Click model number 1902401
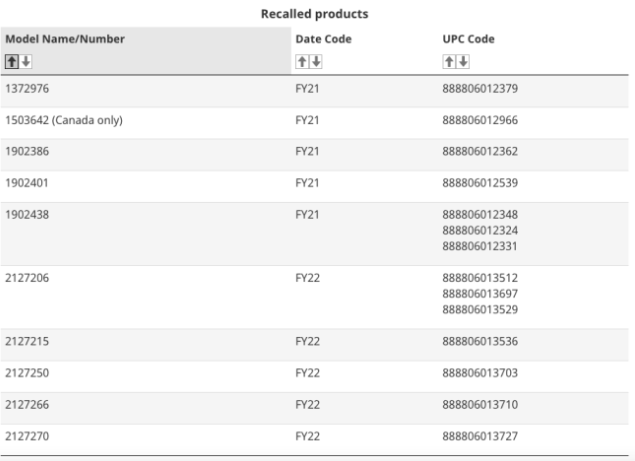The height and width of the screenshot is (461, 635). click(x=27, y=183)
